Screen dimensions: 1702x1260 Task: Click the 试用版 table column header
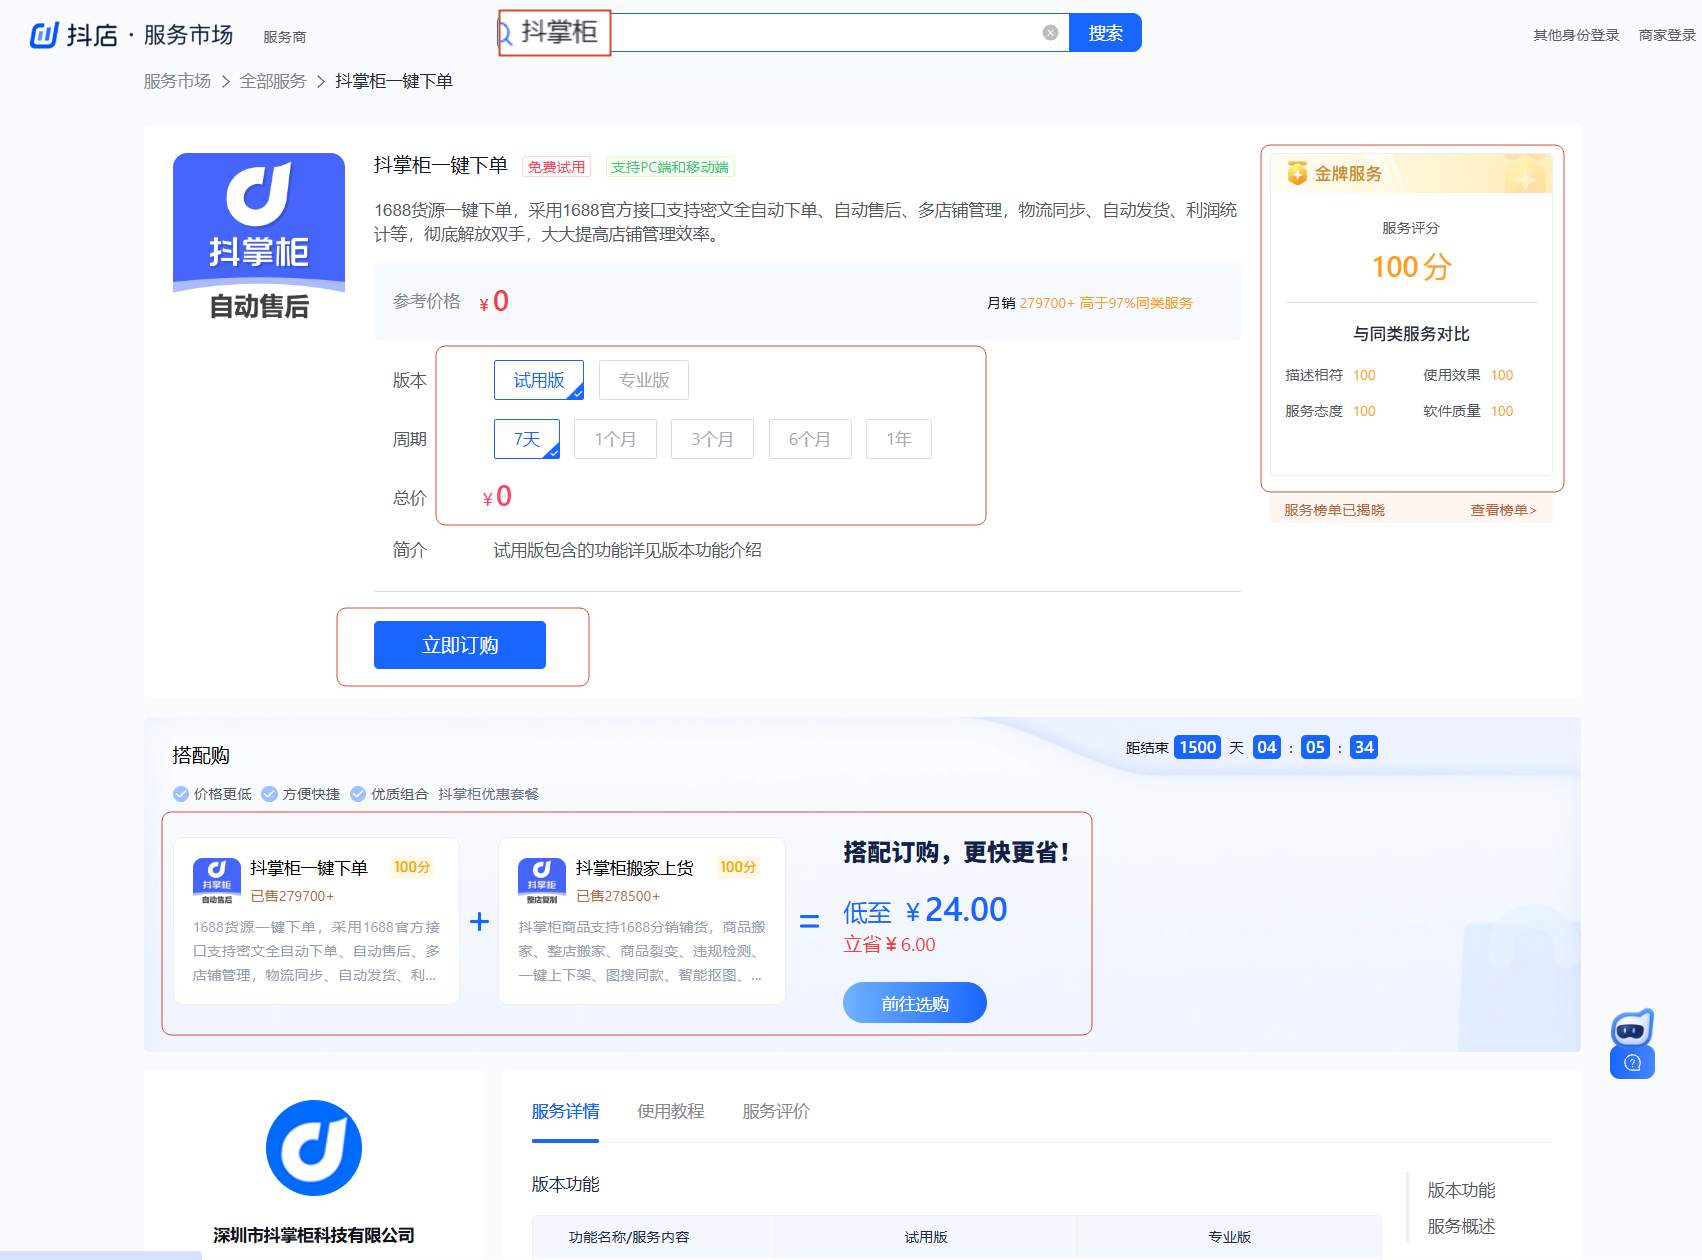click(x=926, y=1237)
